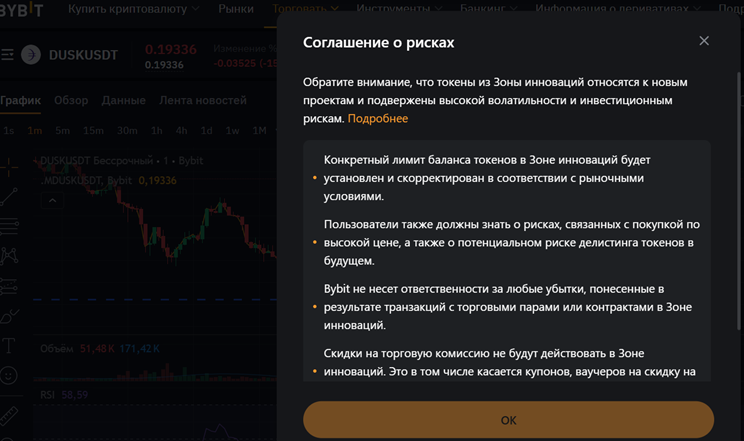Switch to the Обзор tab
The image size is (744, 441).
pos(71,100)
